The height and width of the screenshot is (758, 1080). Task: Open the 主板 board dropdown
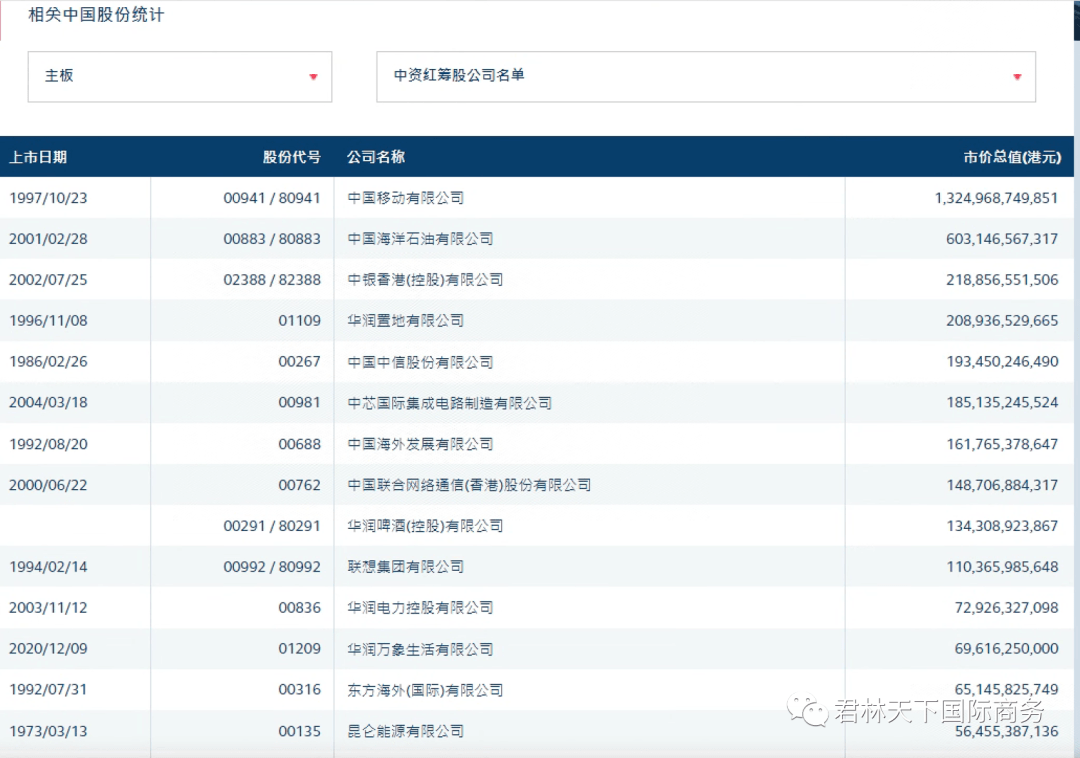point(180,76)
